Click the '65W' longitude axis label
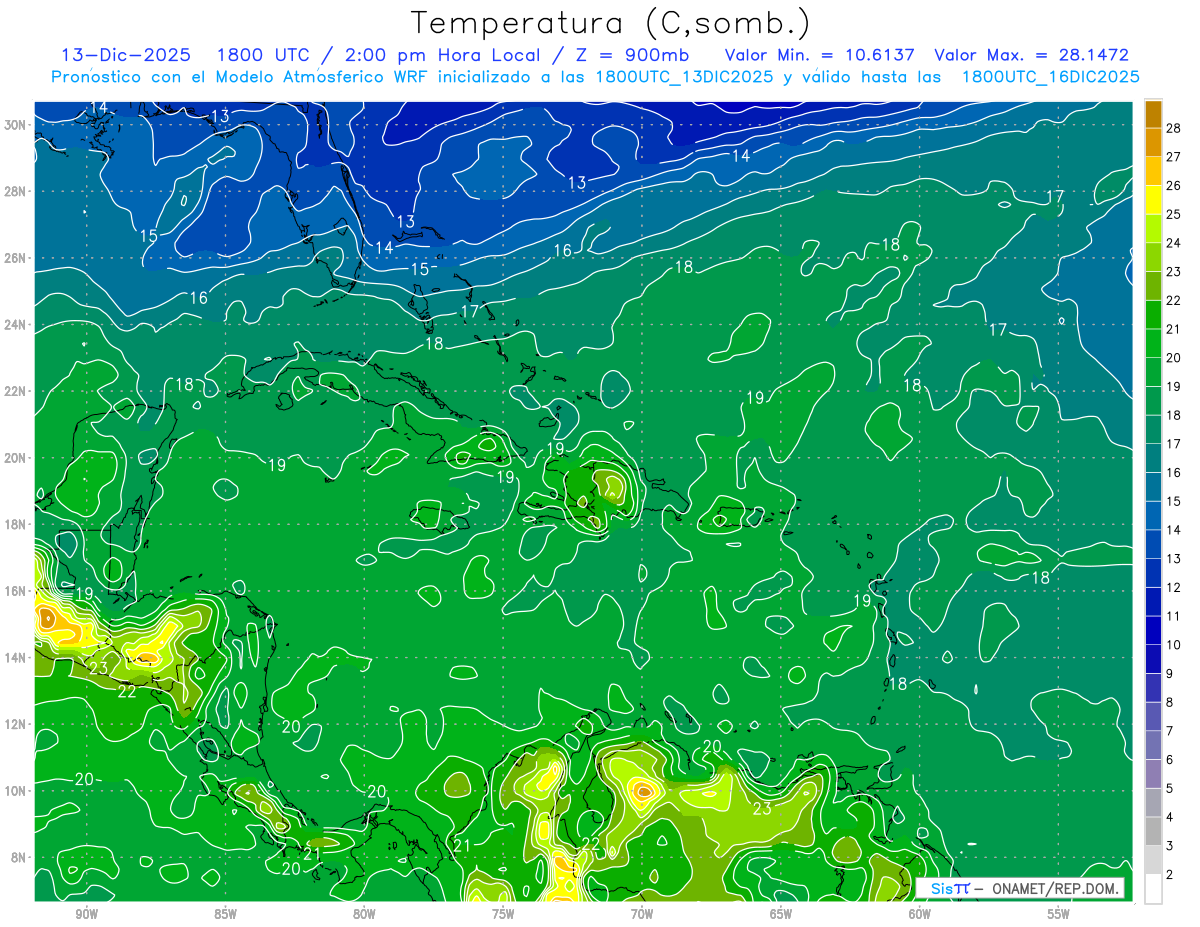This screenshot has width=1200, height=927. (x=781, y=914)
